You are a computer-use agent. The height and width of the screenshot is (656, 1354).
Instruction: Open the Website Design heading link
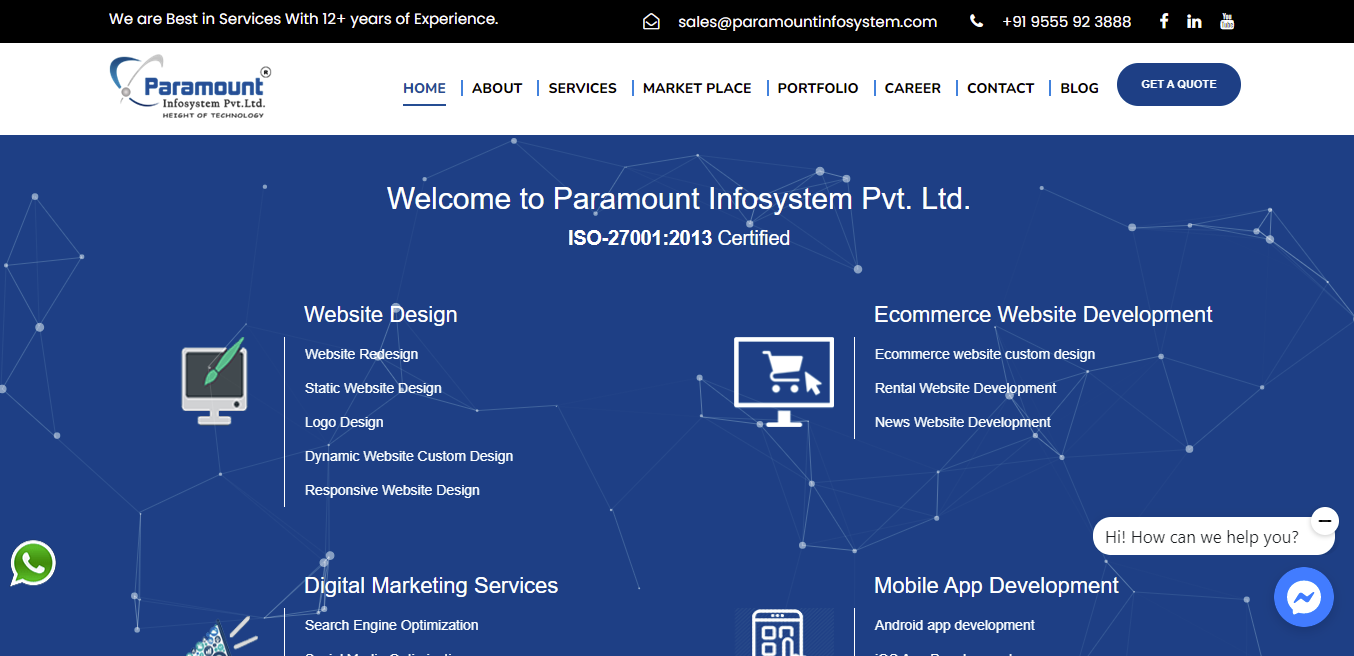381,314
